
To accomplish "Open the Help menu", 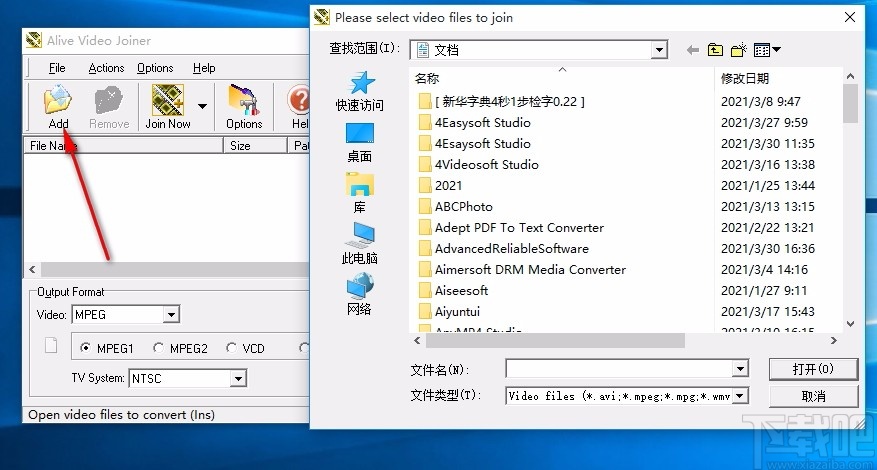I will tap(204, 68).
